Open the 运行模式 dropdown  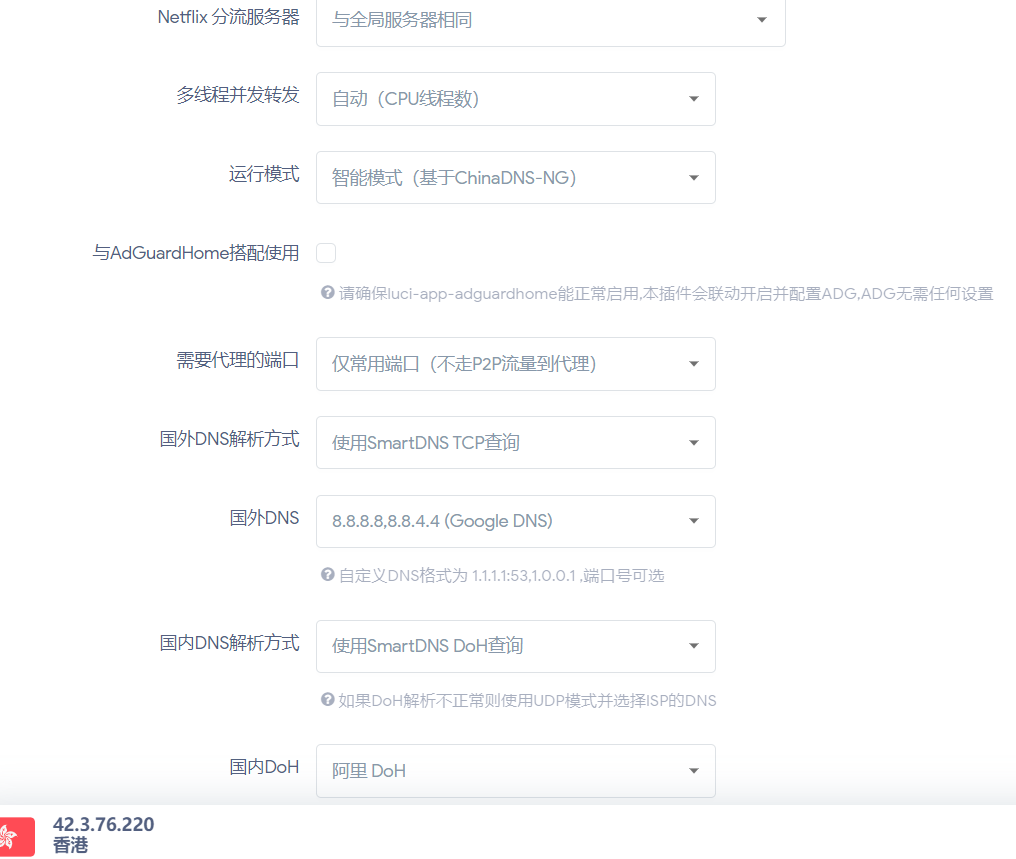tap(516, 178)
